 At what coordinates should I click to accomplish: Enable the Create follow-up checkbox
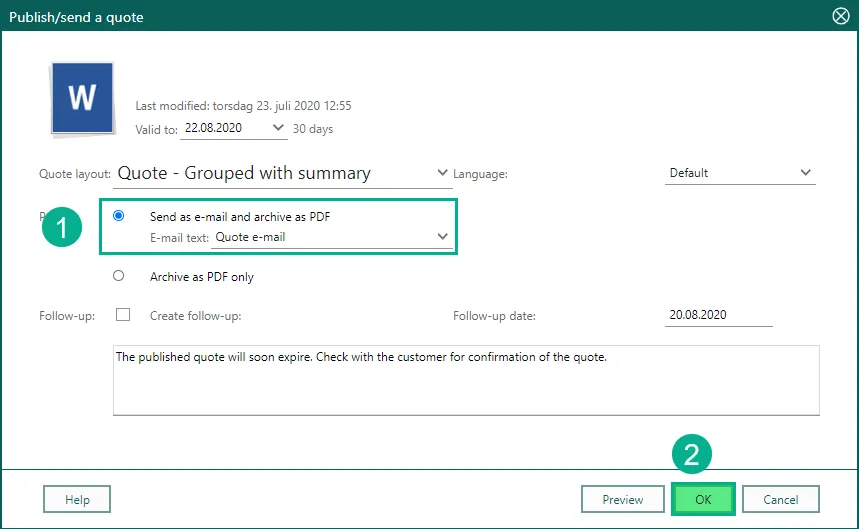click(123, 315)
